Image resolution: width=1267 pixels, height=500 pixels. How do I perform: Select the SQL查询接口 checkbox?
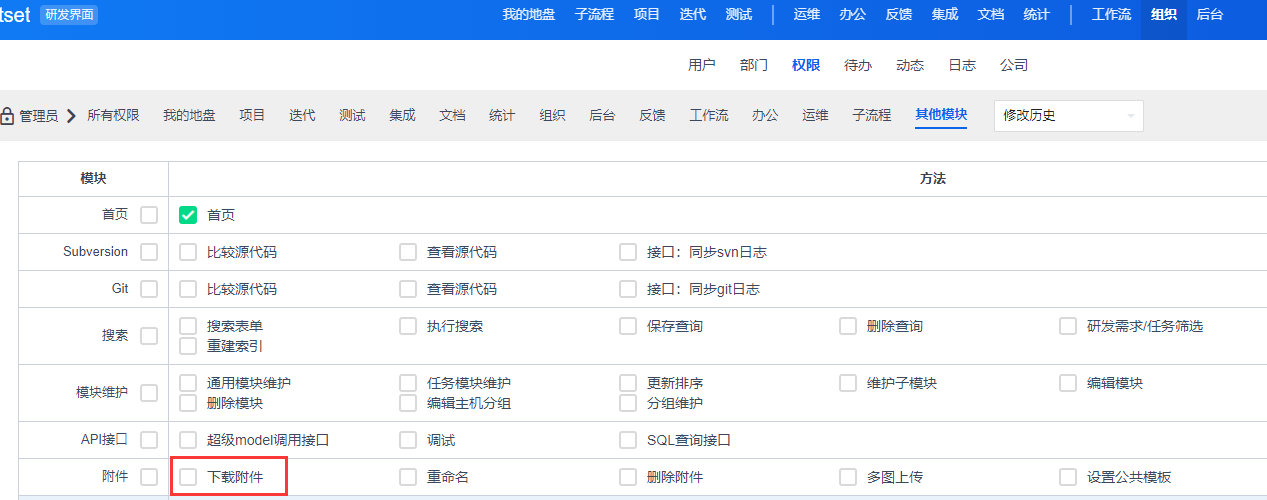[628, 440]
